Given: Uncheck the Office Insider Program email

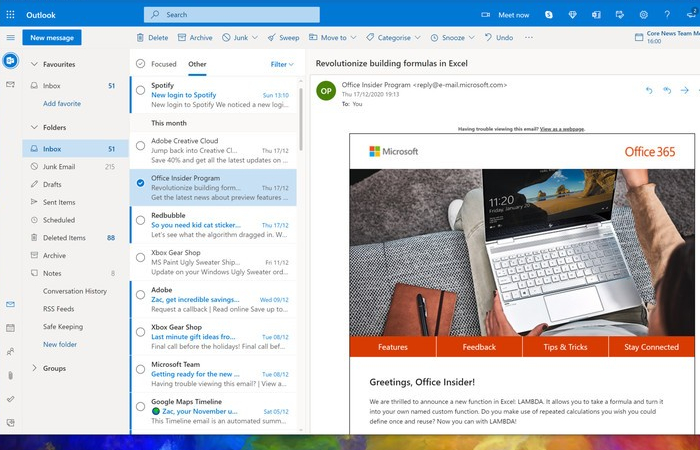Looking at the screenshot, I should (x=140, y=183).
